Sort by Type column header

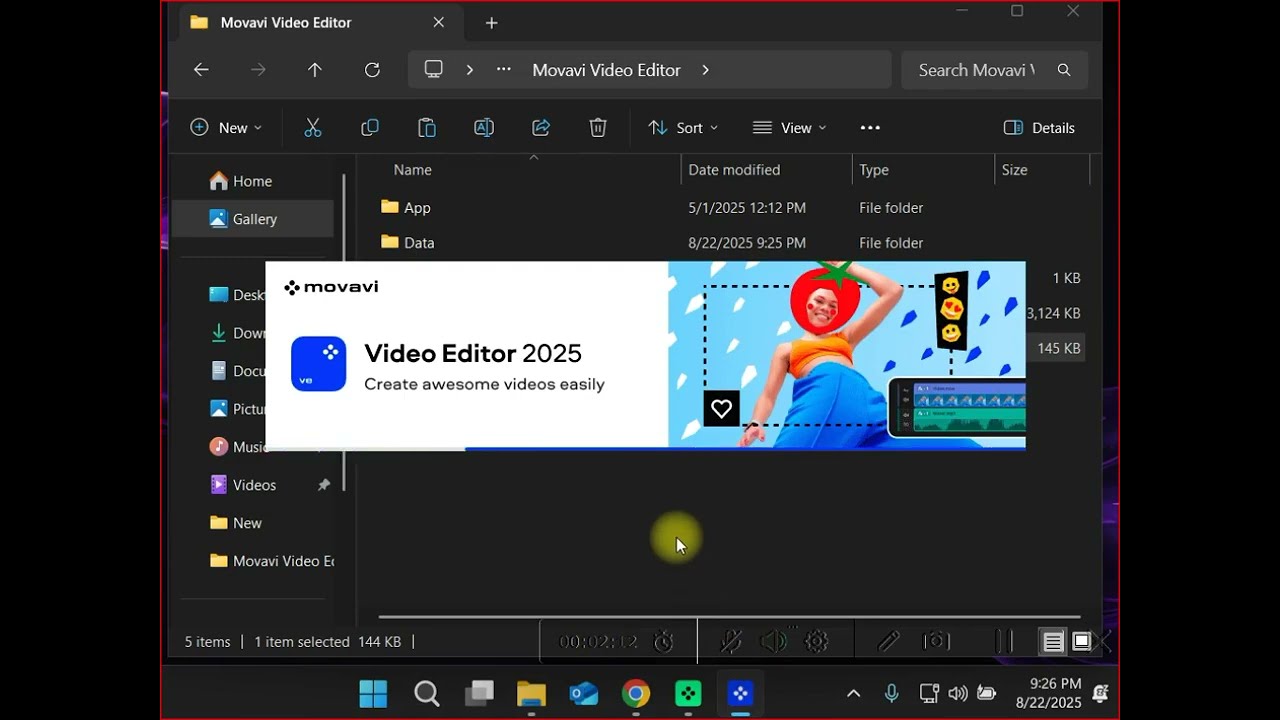click(x=874, y=170)
